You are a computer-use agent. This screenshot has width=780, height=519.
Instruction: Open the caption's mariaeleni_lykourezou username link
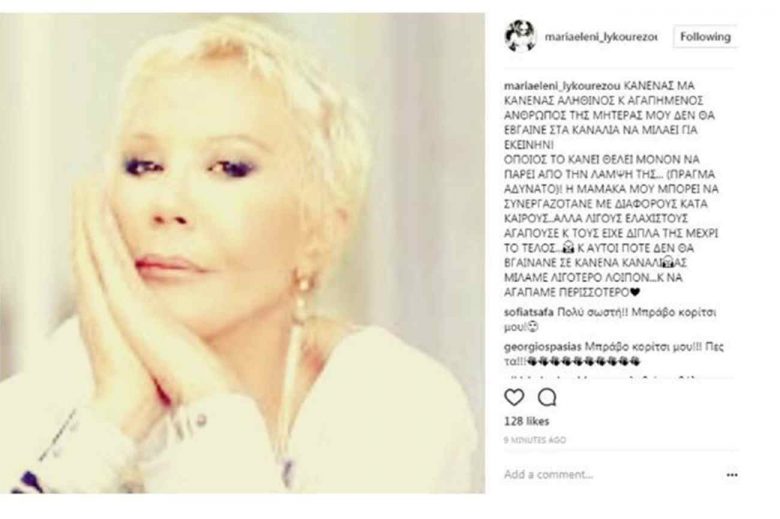point(562,86)
